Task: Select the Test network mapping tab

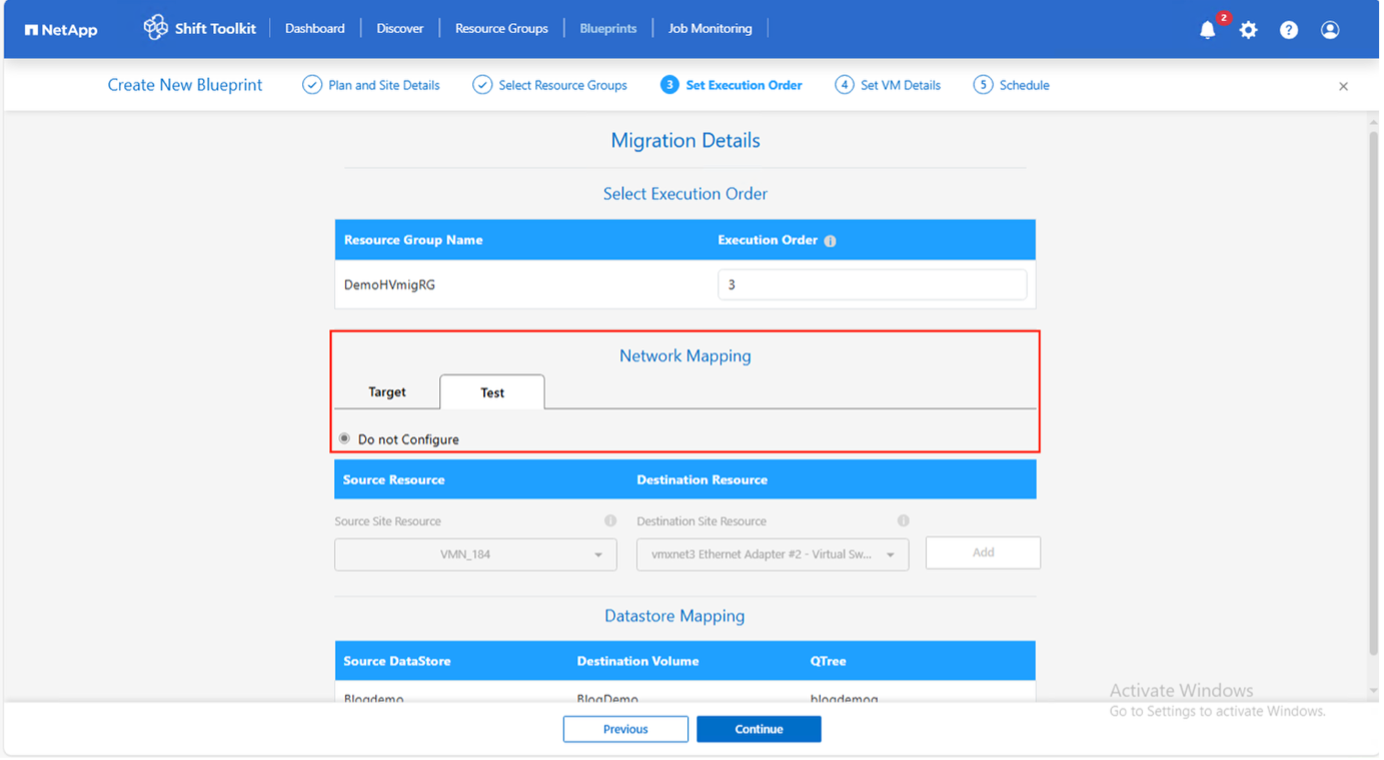Action: (x=492, y=393)
